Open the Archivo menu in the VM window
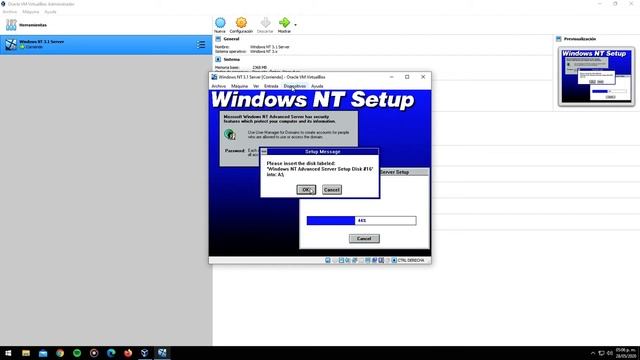The width and height of the screenshot is (640, 360). tap(218, 86)
